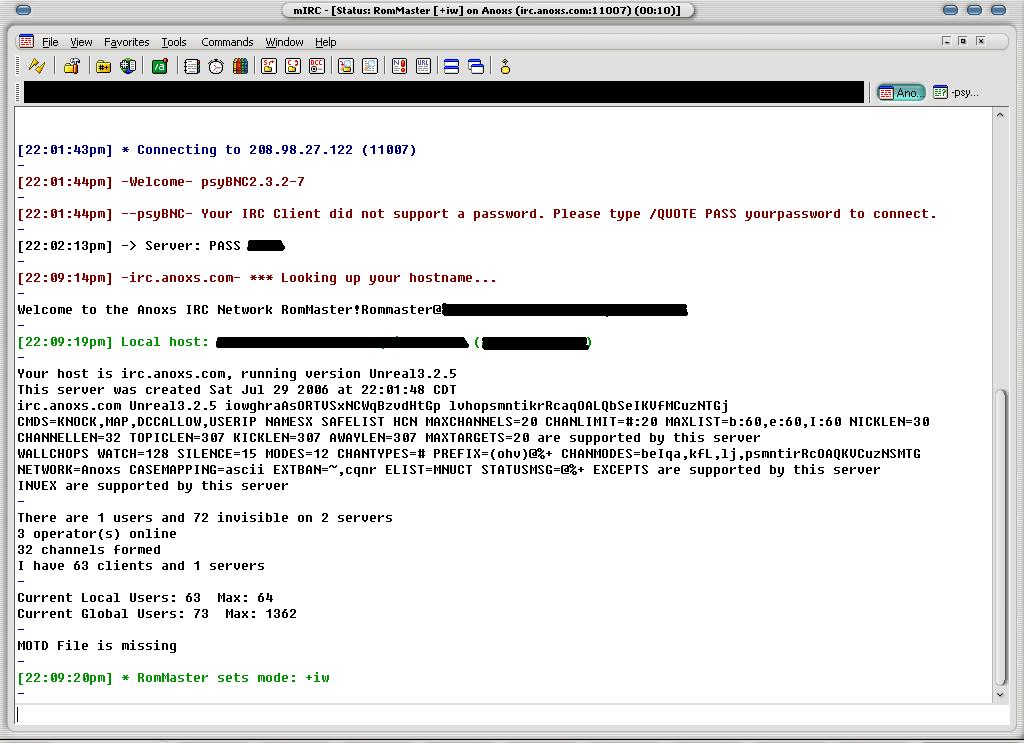Click "Current Local Users: 63" line
This screenshot has height=743, width=1024.
[146, 597]
